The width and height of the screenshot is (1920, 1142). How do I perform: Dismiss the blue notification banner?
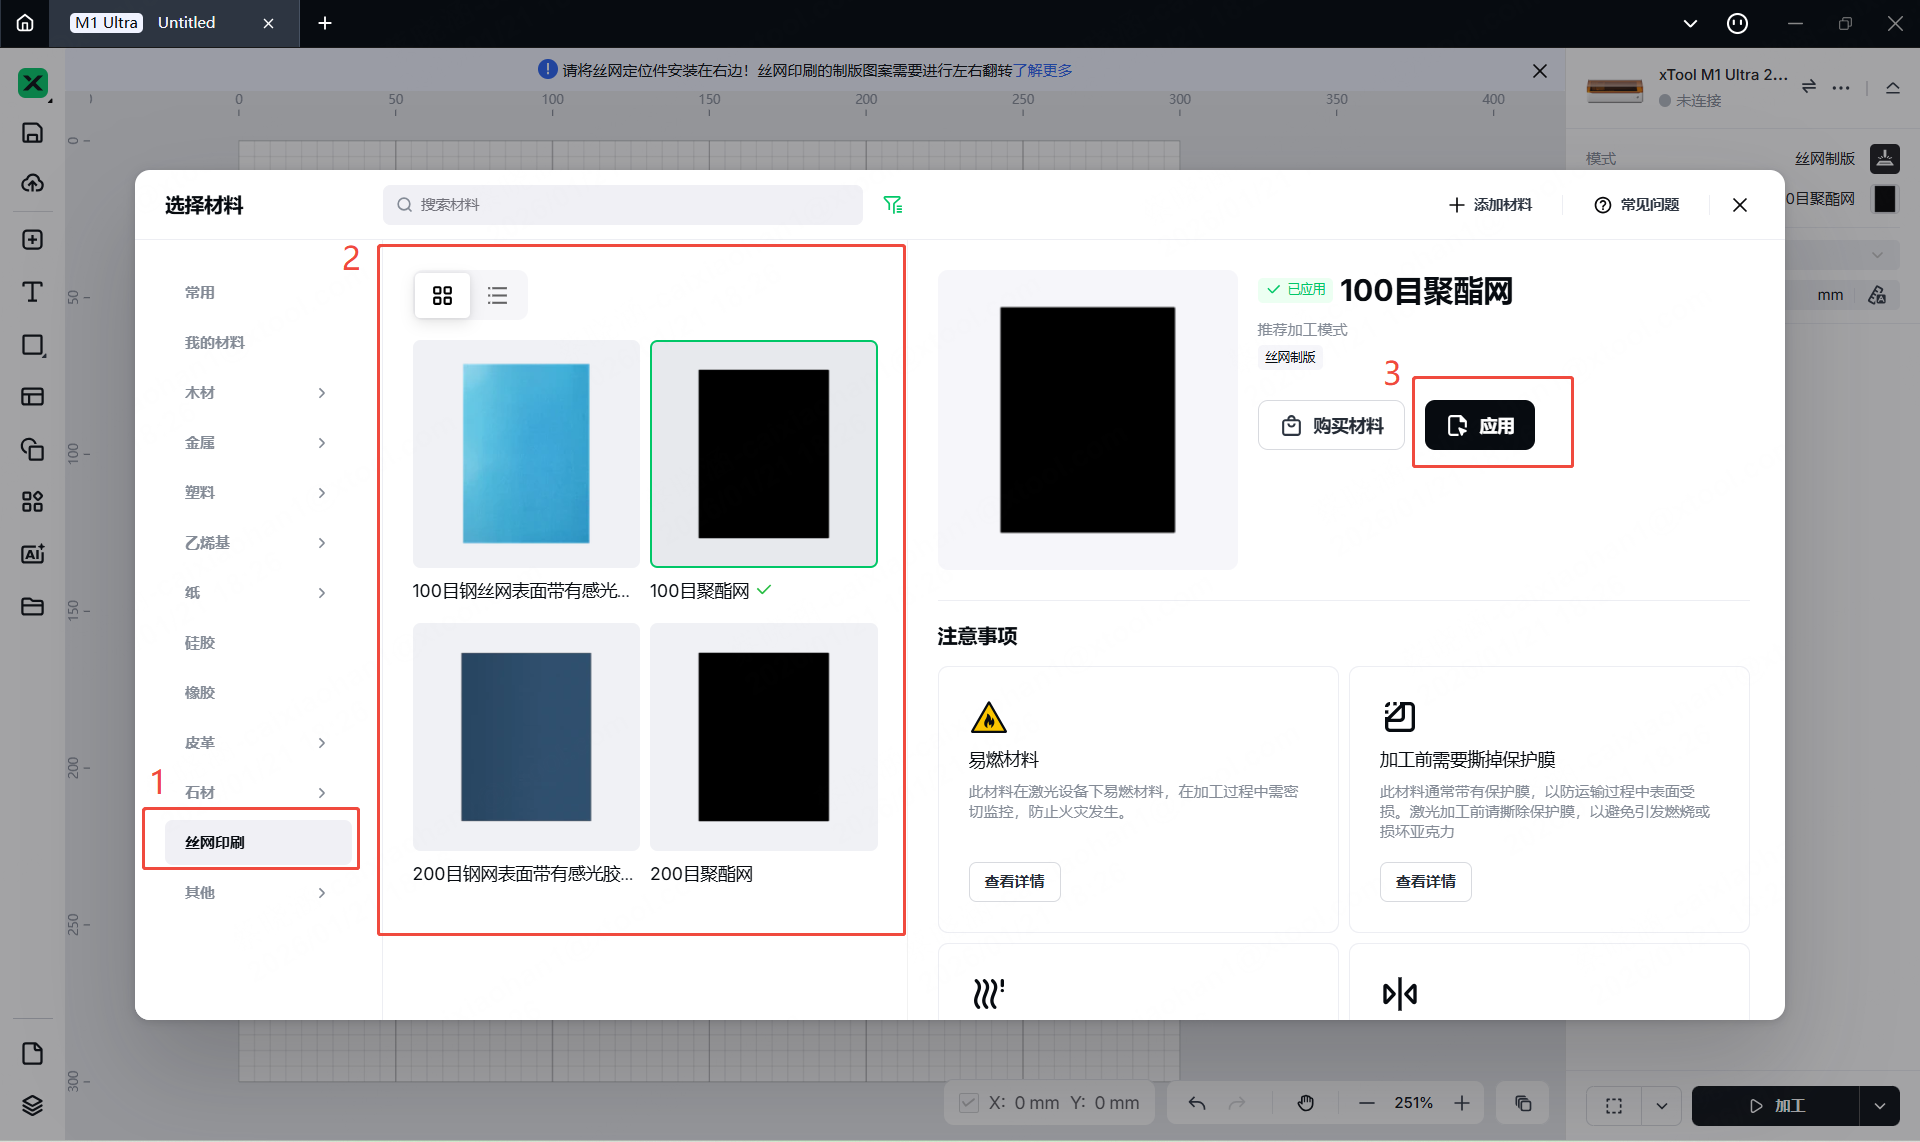click(x=1540, y=71)
